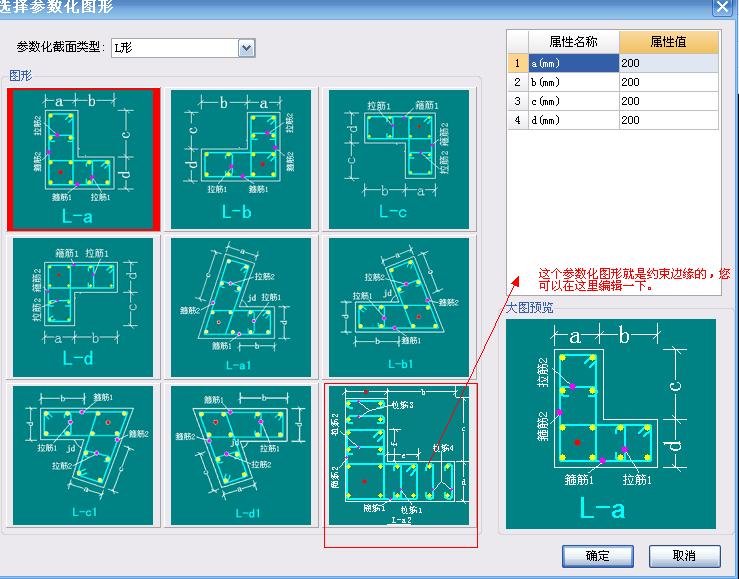The height and width of the screenshot is (579, 739).
Task: Choose the L-b section shape thumbnail
Action: (241, 159)
